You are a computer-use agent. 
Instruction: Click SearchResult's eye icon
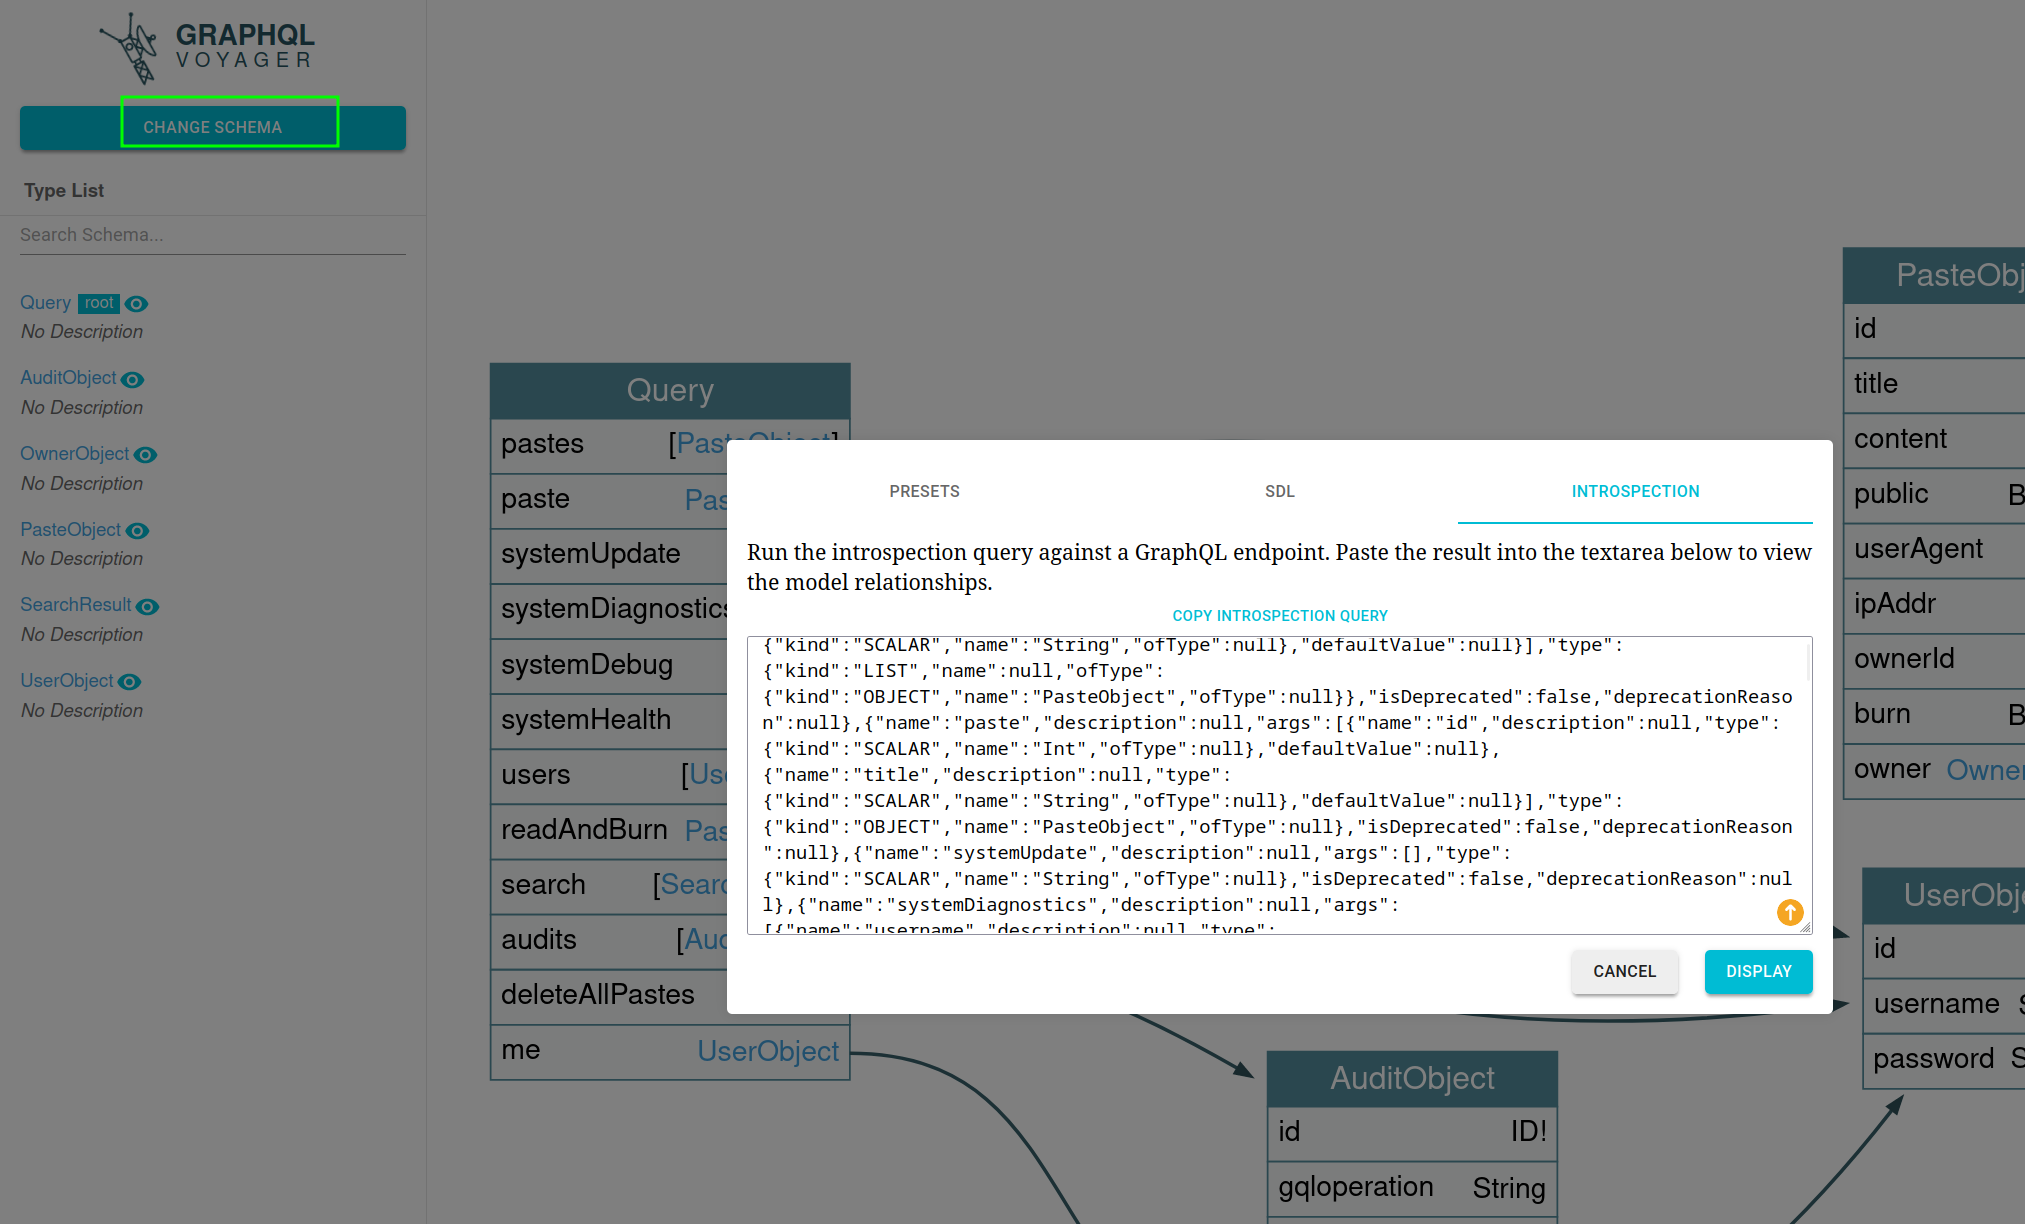[147, 607]
